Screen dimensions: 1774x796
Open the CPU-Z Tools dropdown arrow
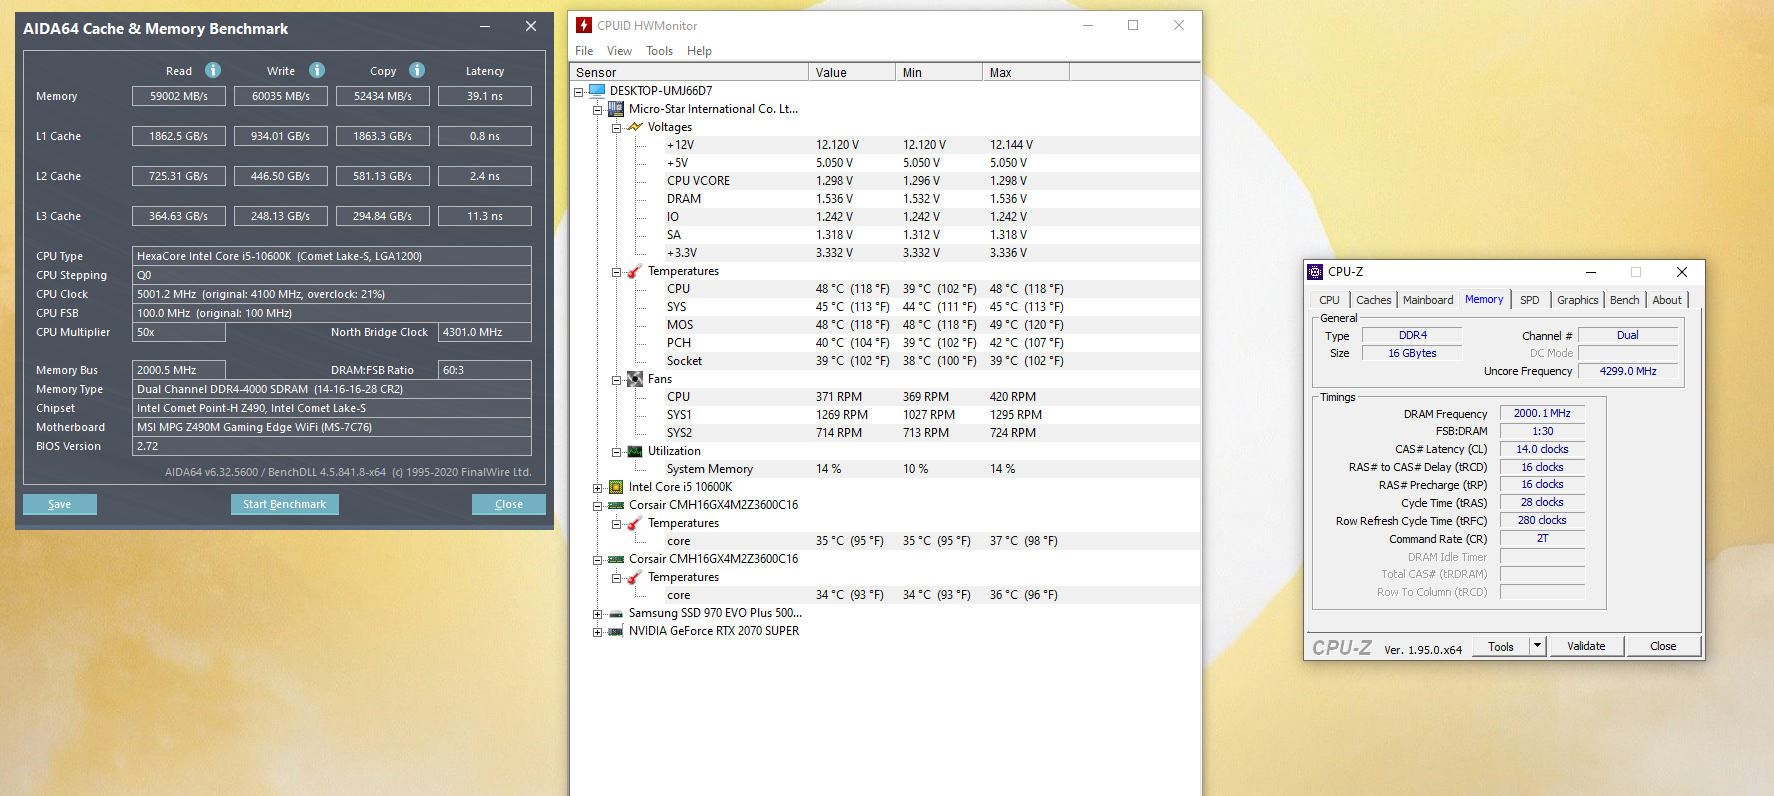tap(1538, 646)
